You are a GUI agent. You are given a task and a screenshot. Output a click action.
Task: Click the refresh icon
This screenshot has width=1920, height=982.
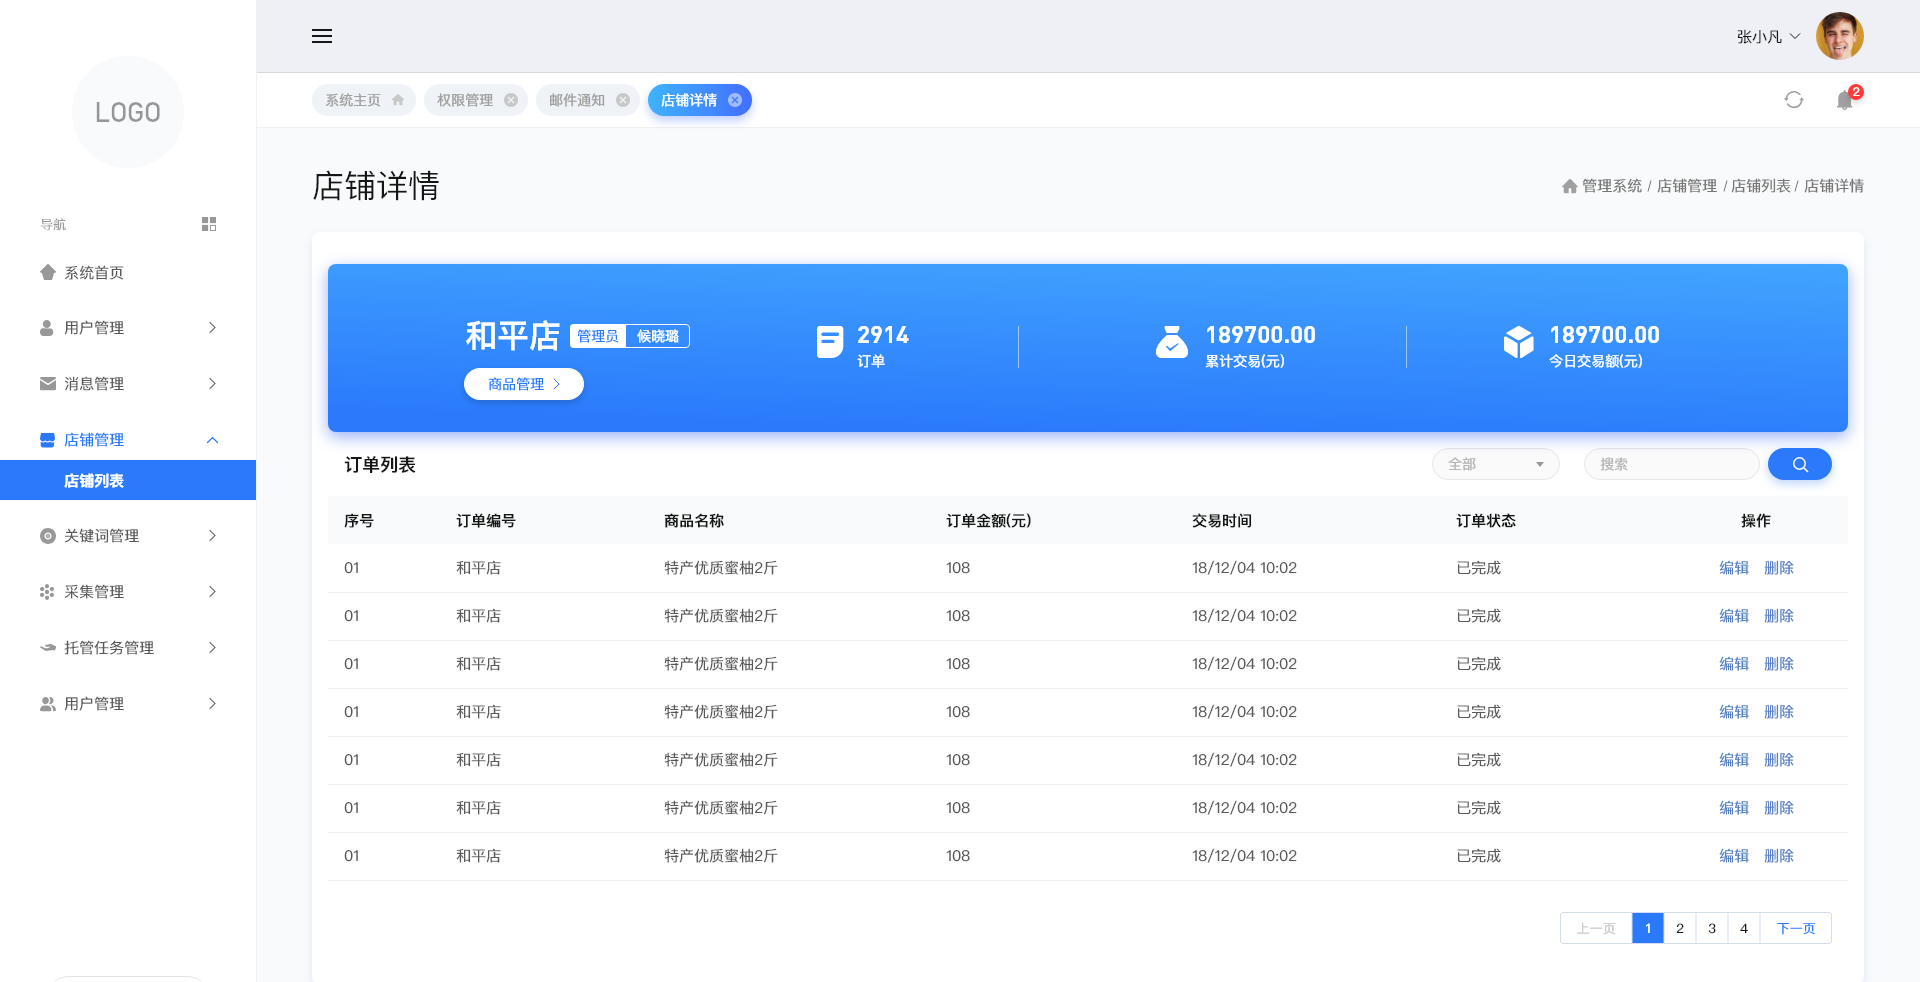pos(1794,100)
